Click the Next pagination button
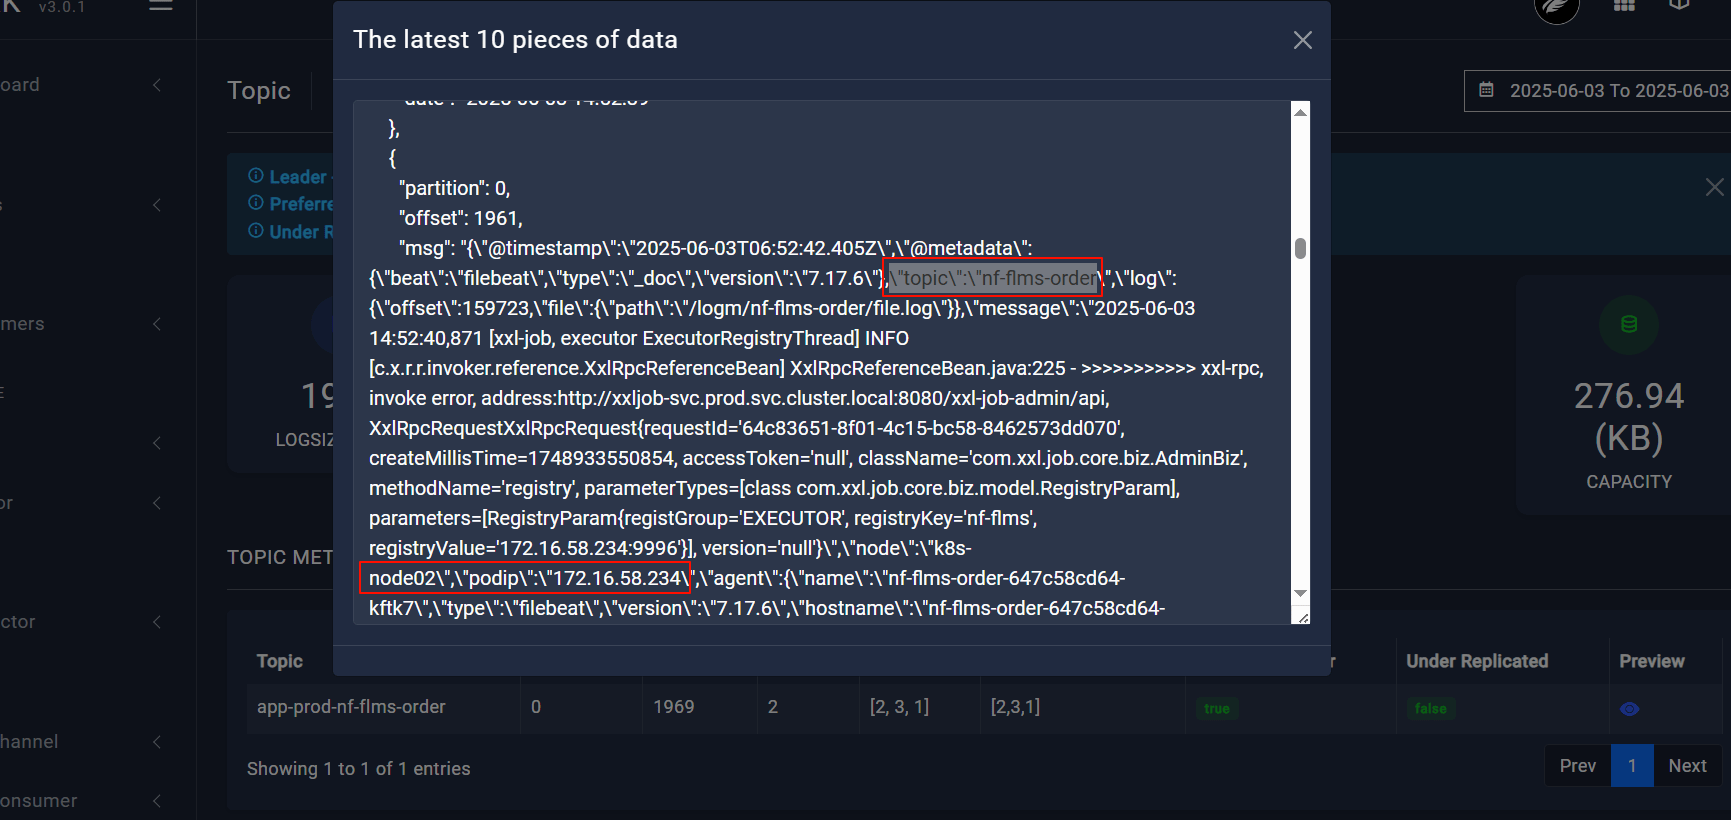 pos(1687,766)
